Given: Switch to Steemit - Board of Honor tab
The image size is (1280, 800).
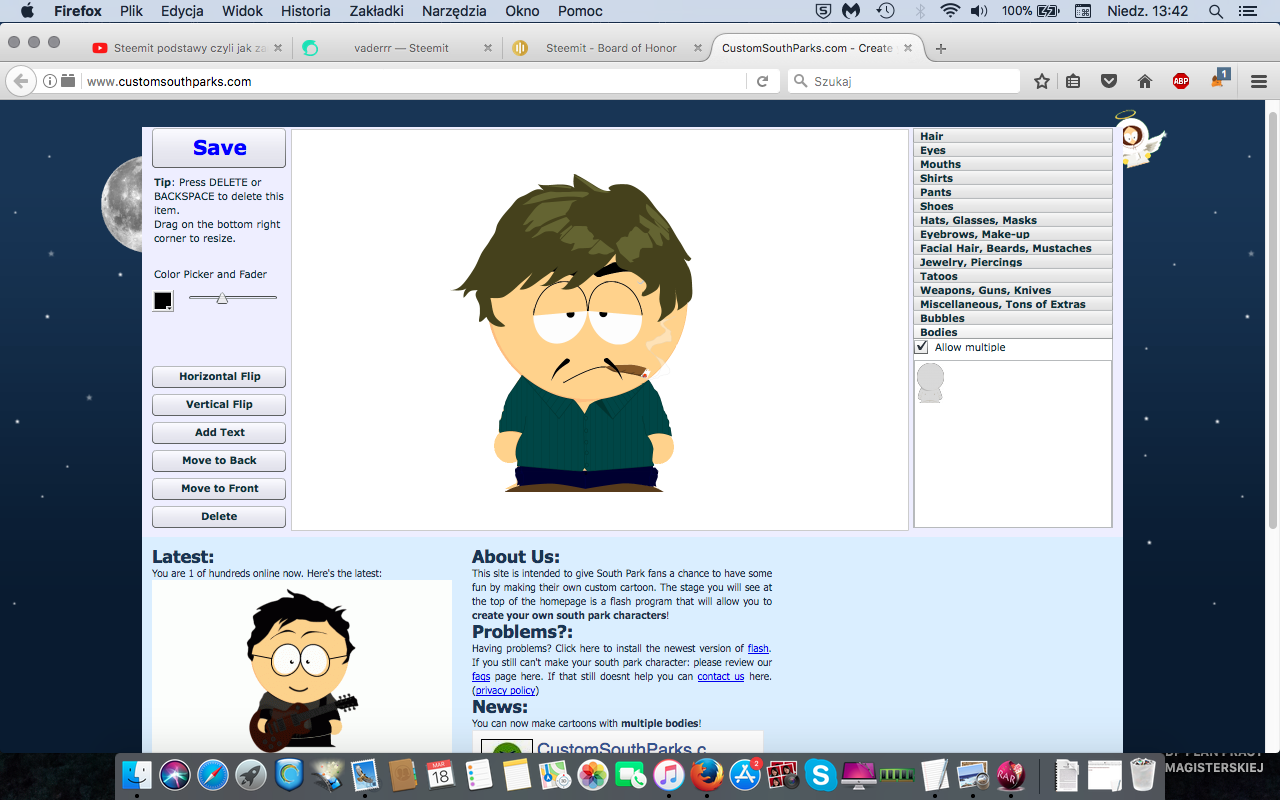Looking at the screenshot, I should 607,48.
